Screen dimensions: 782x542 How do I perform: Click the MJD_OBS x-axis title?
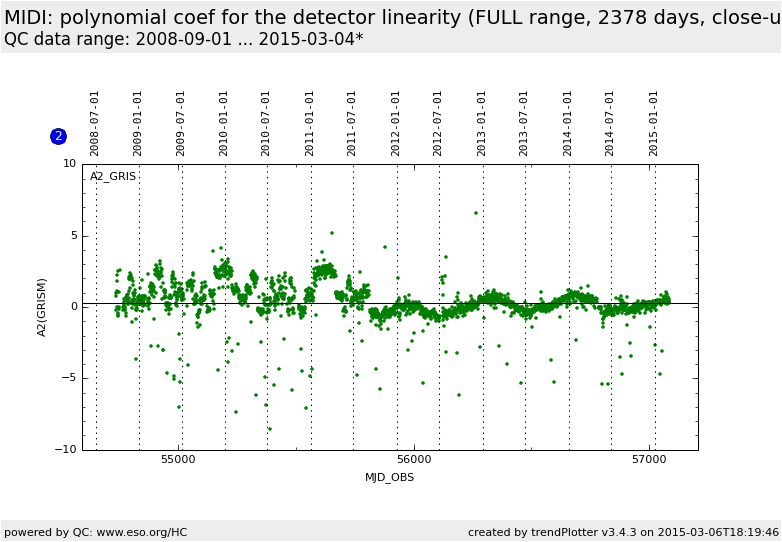coord(389,477)
